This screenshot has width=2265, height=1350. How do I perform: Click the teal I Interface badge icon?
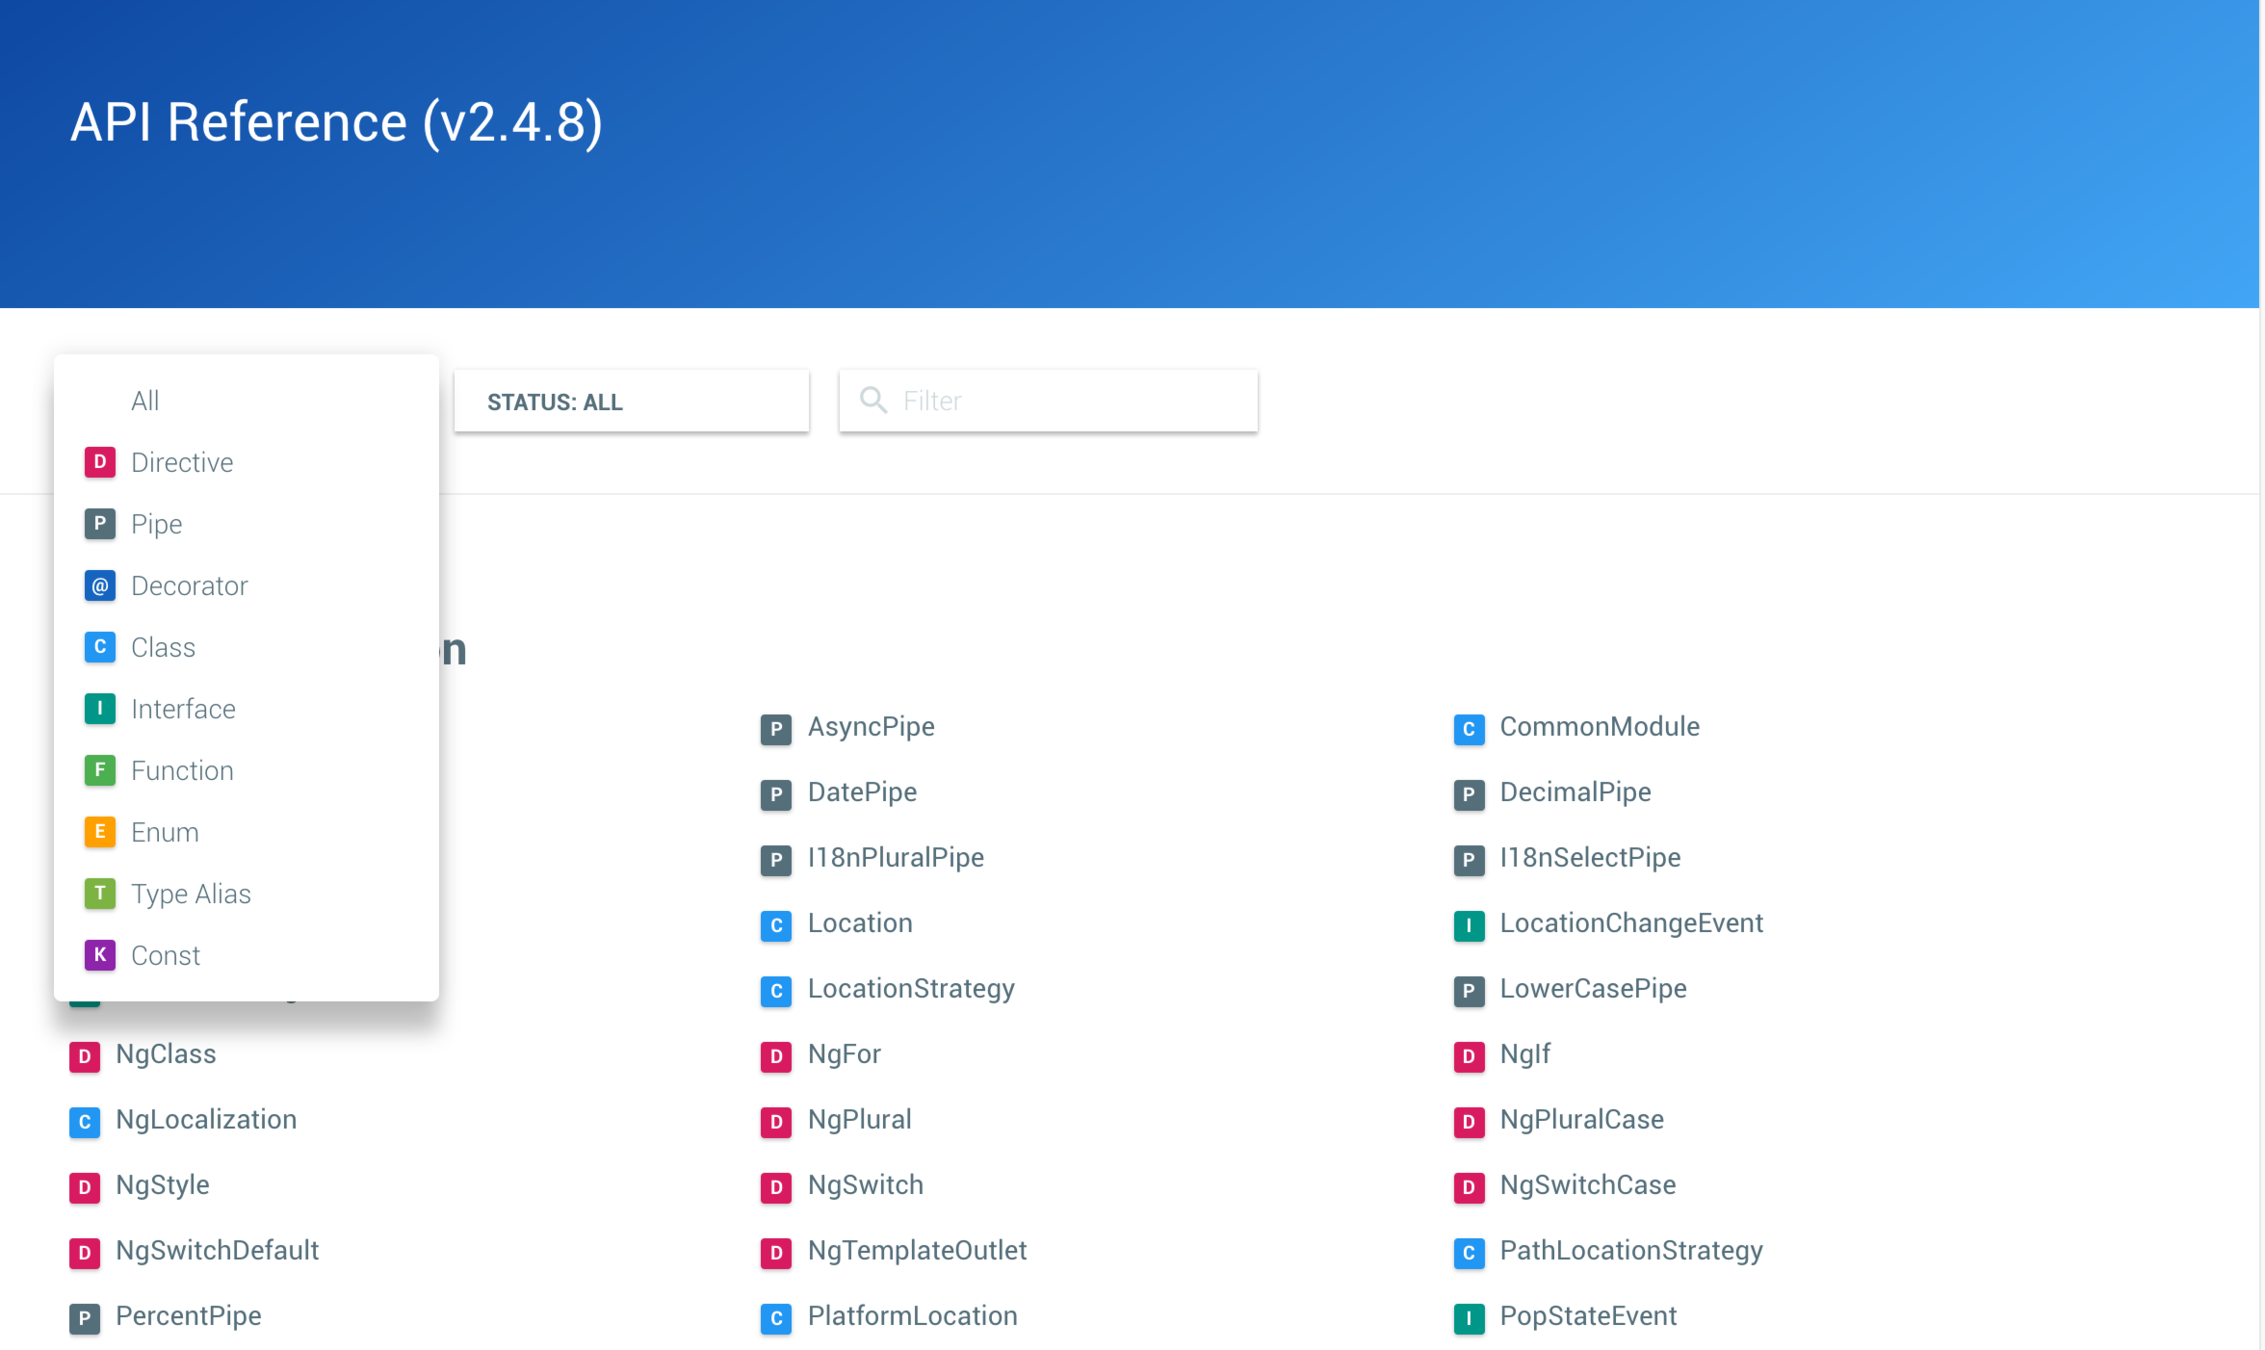coord(99,709)
